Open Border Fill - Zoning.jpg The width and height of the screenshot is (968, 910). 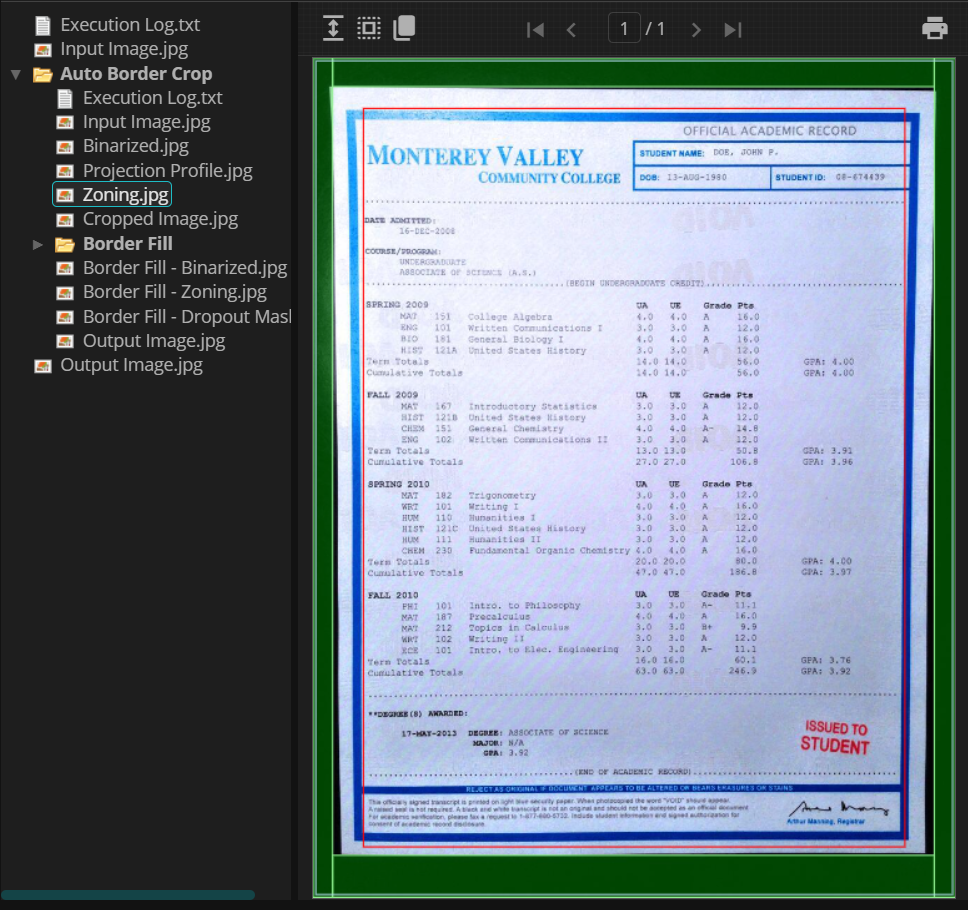(175, 291)
